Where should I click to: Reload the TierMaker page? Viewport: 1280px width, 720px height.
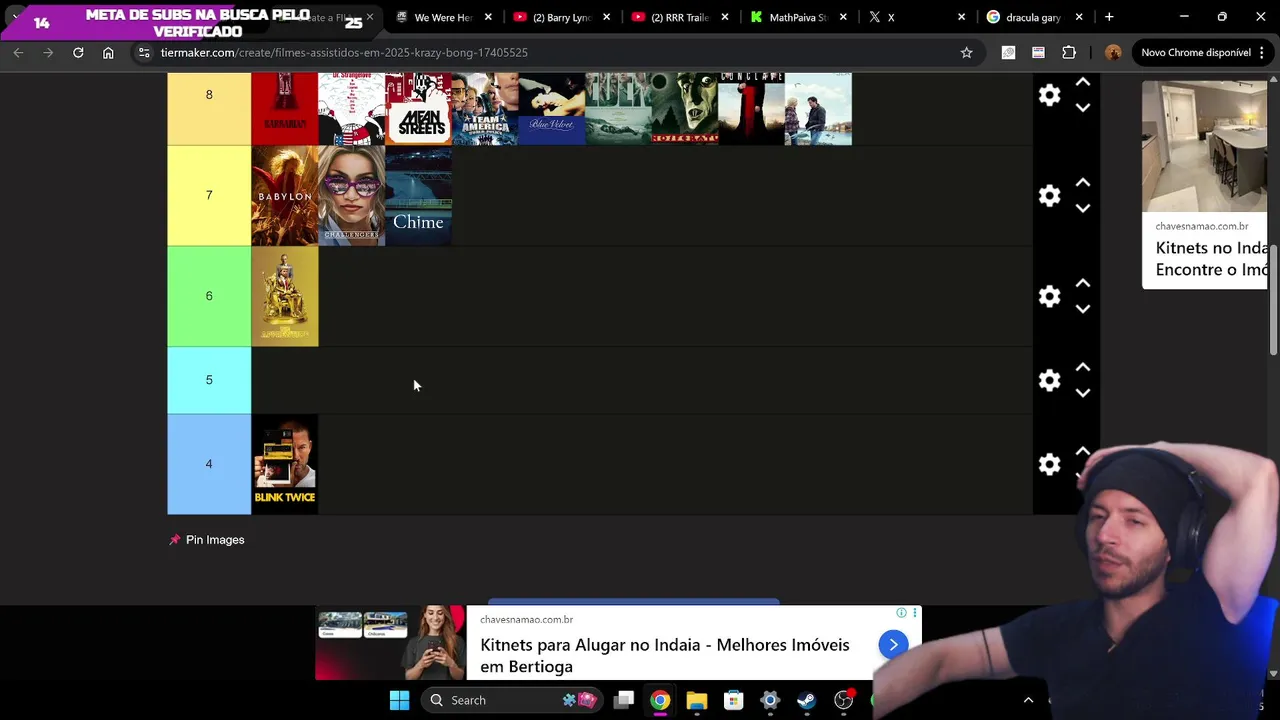click(x=78, y=52)
